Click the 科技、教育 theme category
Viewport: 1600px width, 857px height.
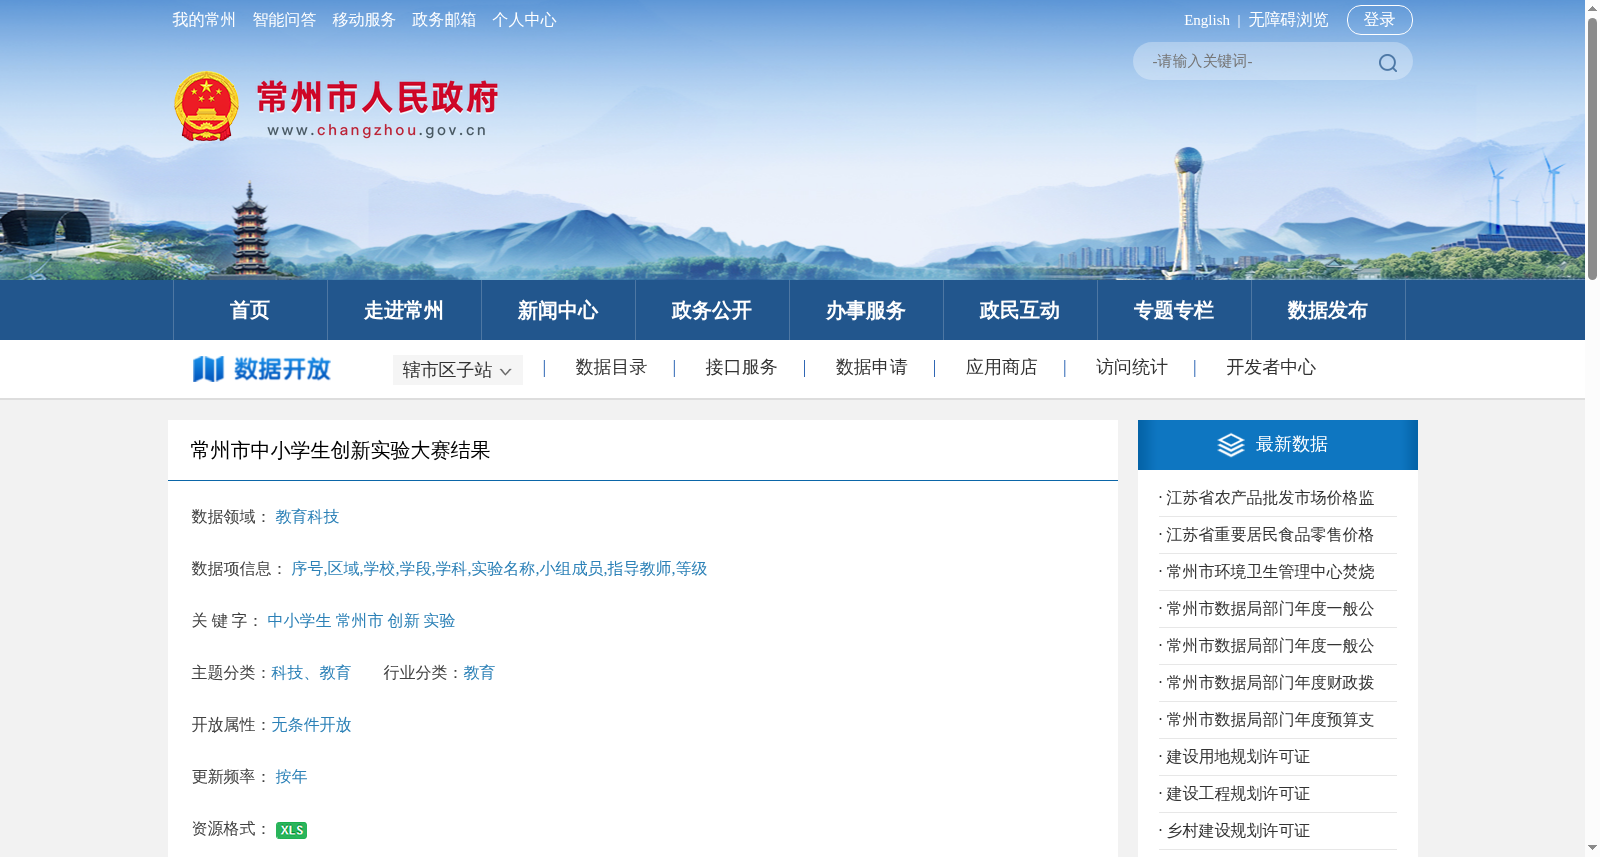coord(311,673)
